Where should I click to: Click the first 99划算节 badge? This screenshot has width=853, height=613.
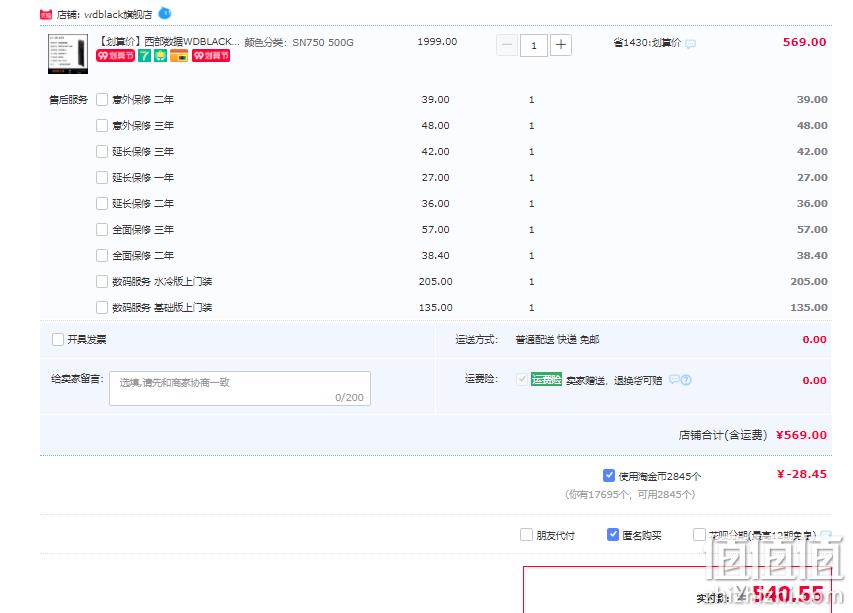tap(115, 55)
